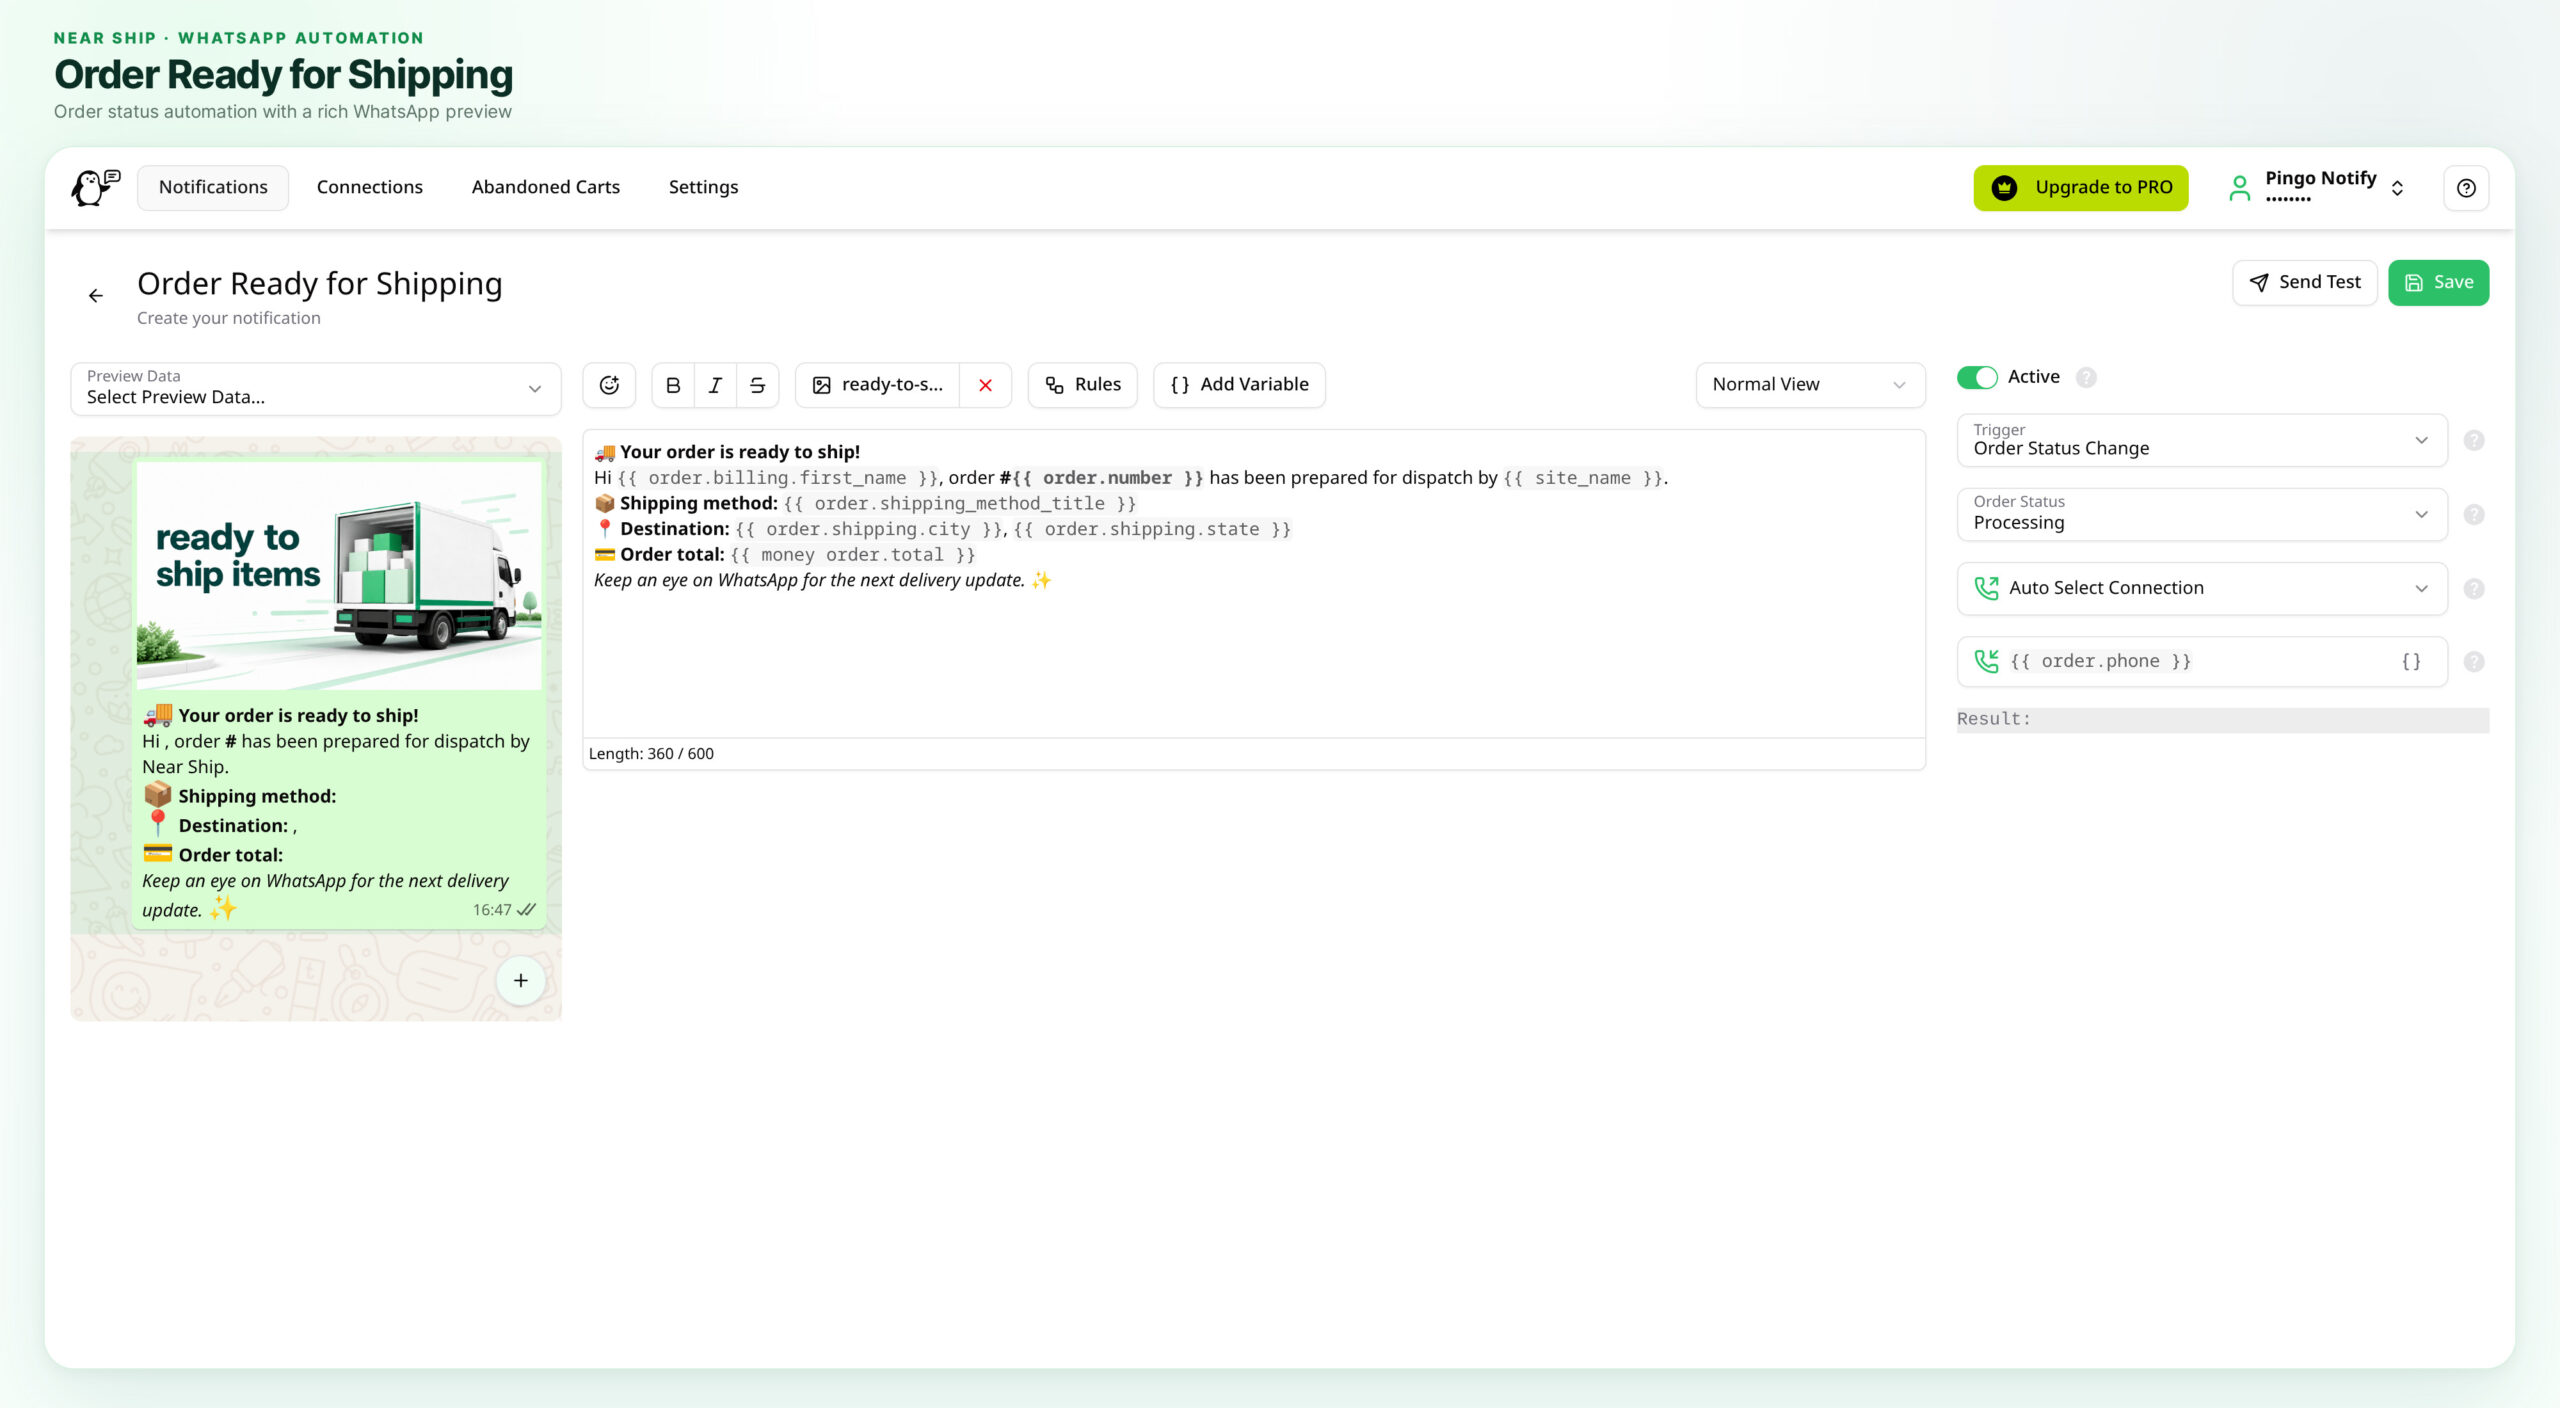Open the Normal View dropdown
This screenshot has height=1408, width=2560.
point(1810,385)
